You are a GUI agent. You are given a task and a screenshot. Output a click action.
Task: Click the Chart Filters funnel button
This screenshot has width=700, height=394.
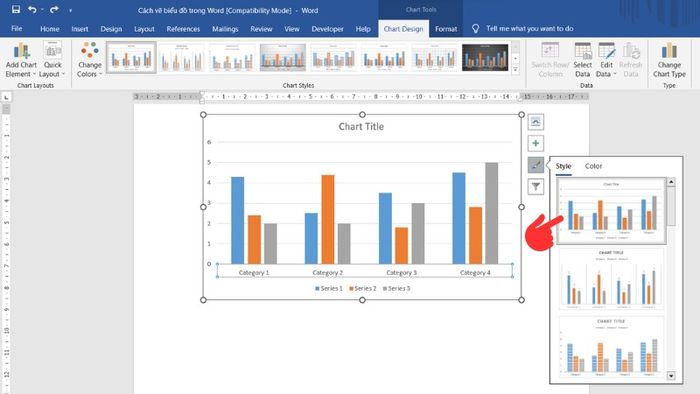(x=535, y=187)
